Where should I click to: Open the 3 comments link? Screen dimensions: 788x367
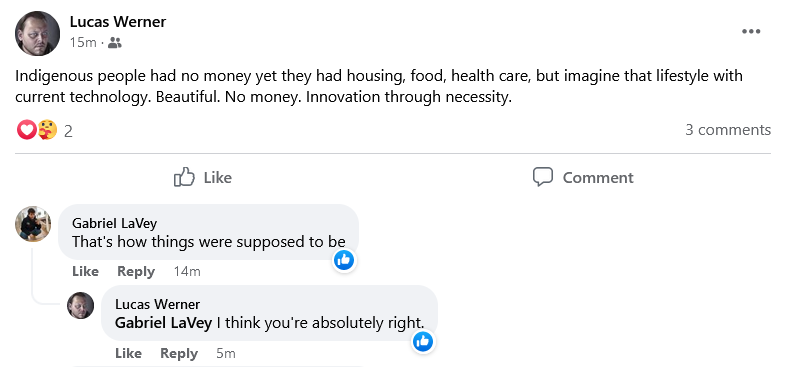728,130
